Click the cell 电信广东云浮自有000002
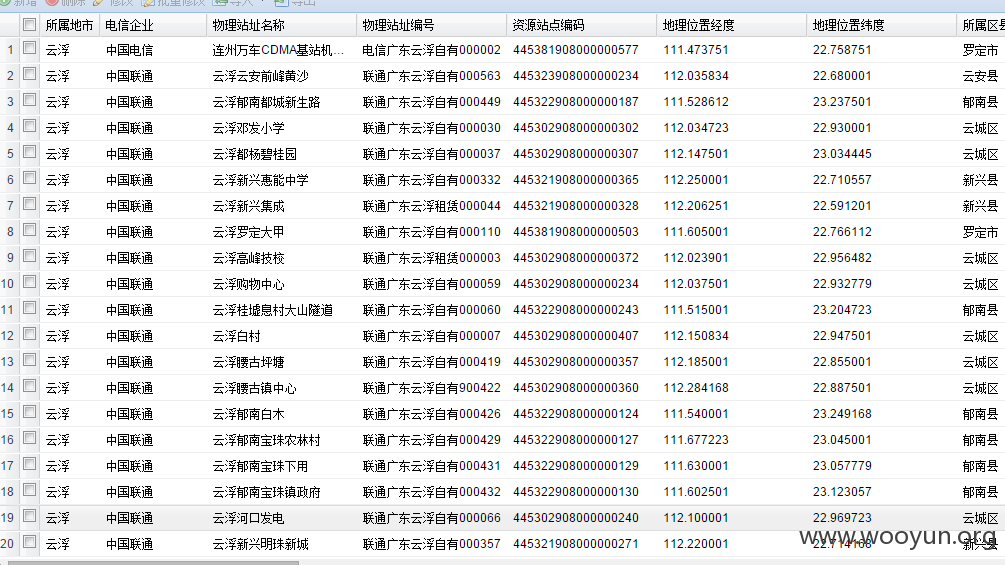 [x=431, y=50]
